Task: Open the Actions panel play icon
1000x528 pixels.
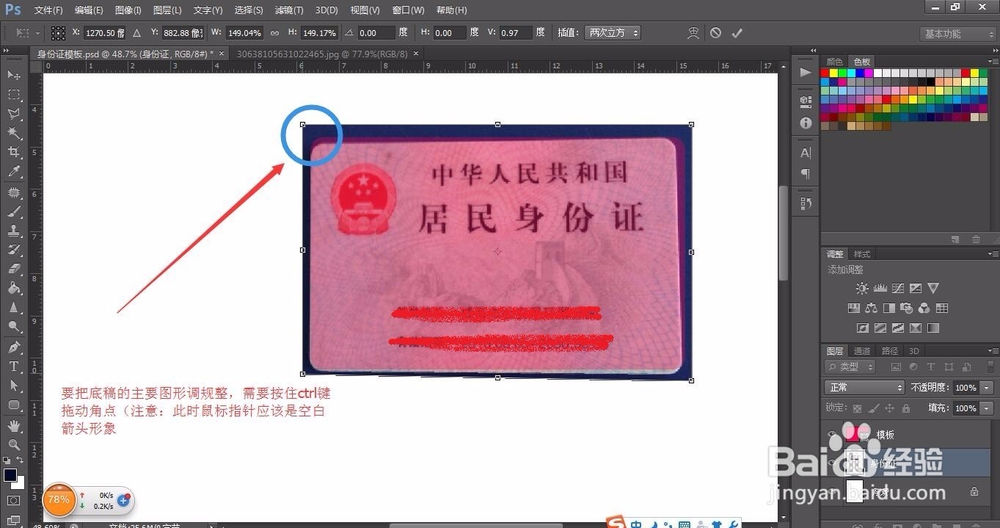Action: (x=805, y=72)
